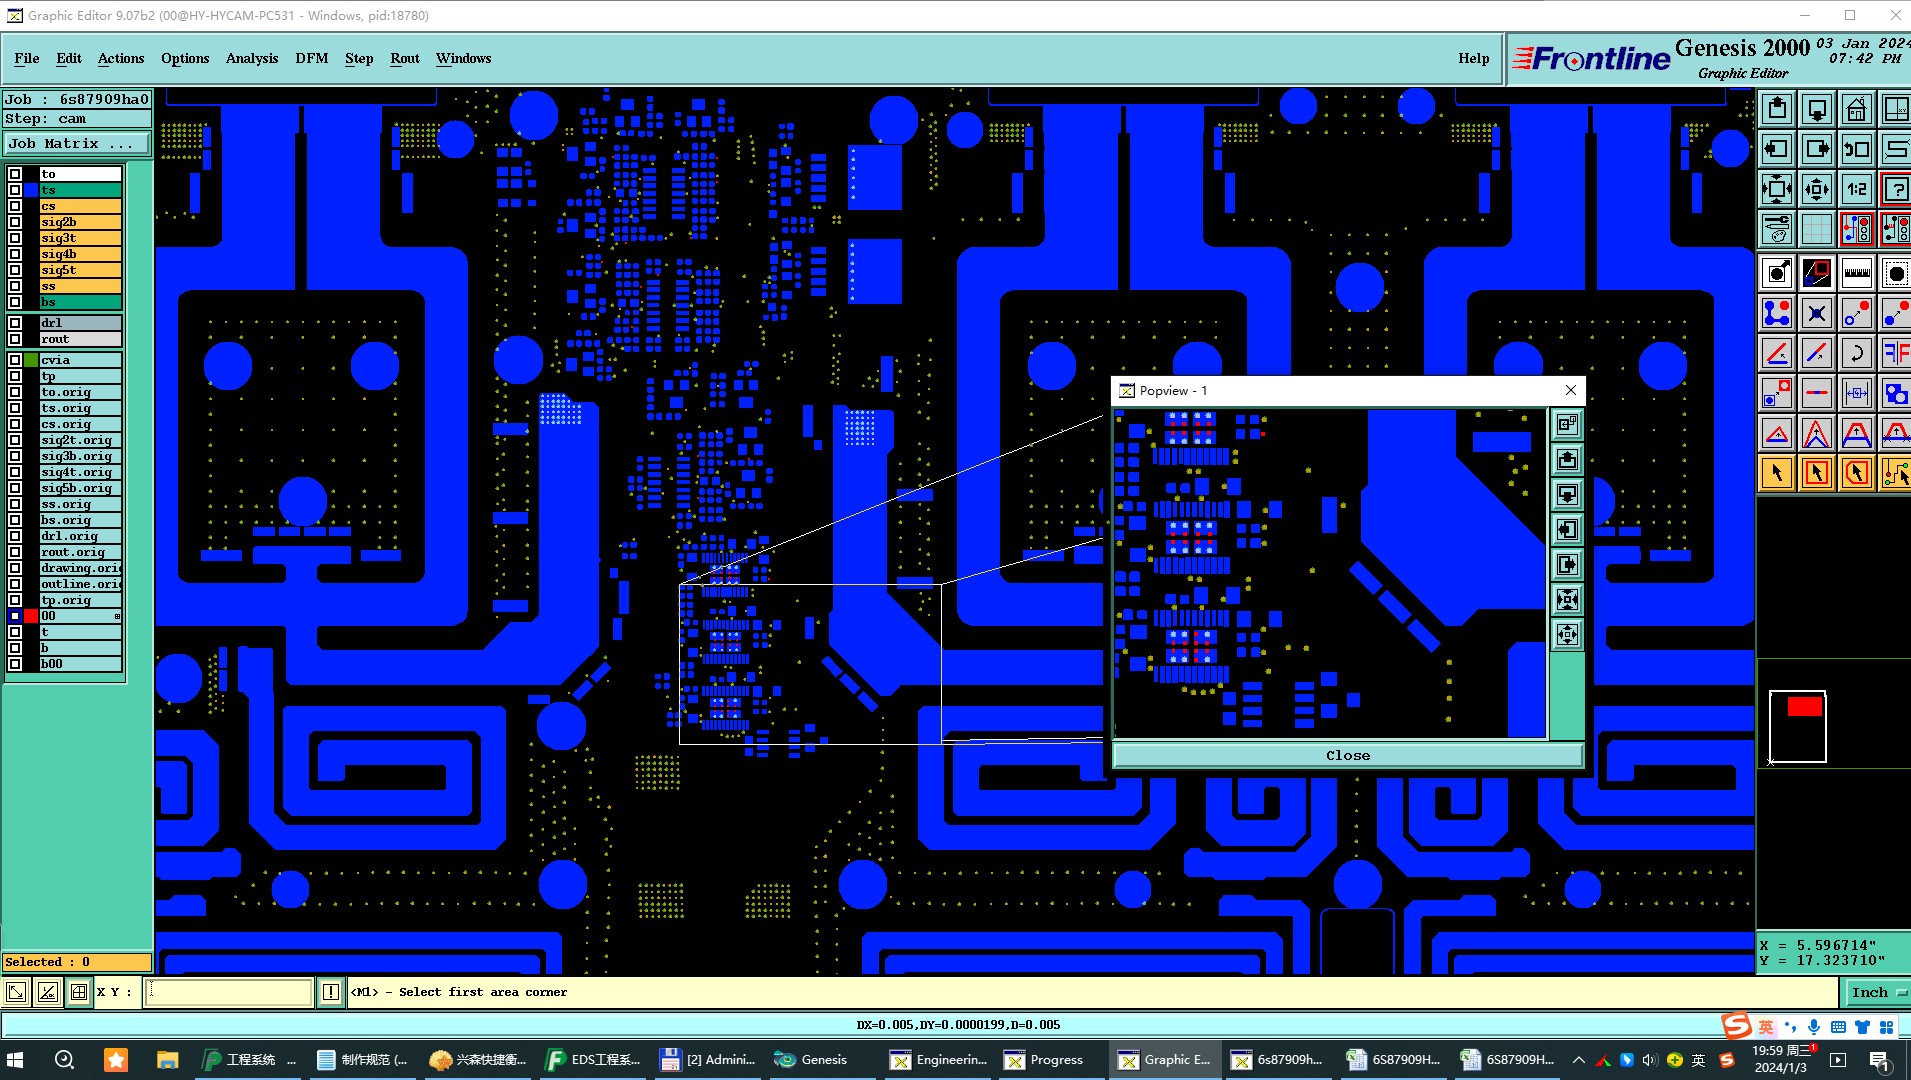
Task: Click Popview zoom out icon
Action: [x=1567, y=634]
